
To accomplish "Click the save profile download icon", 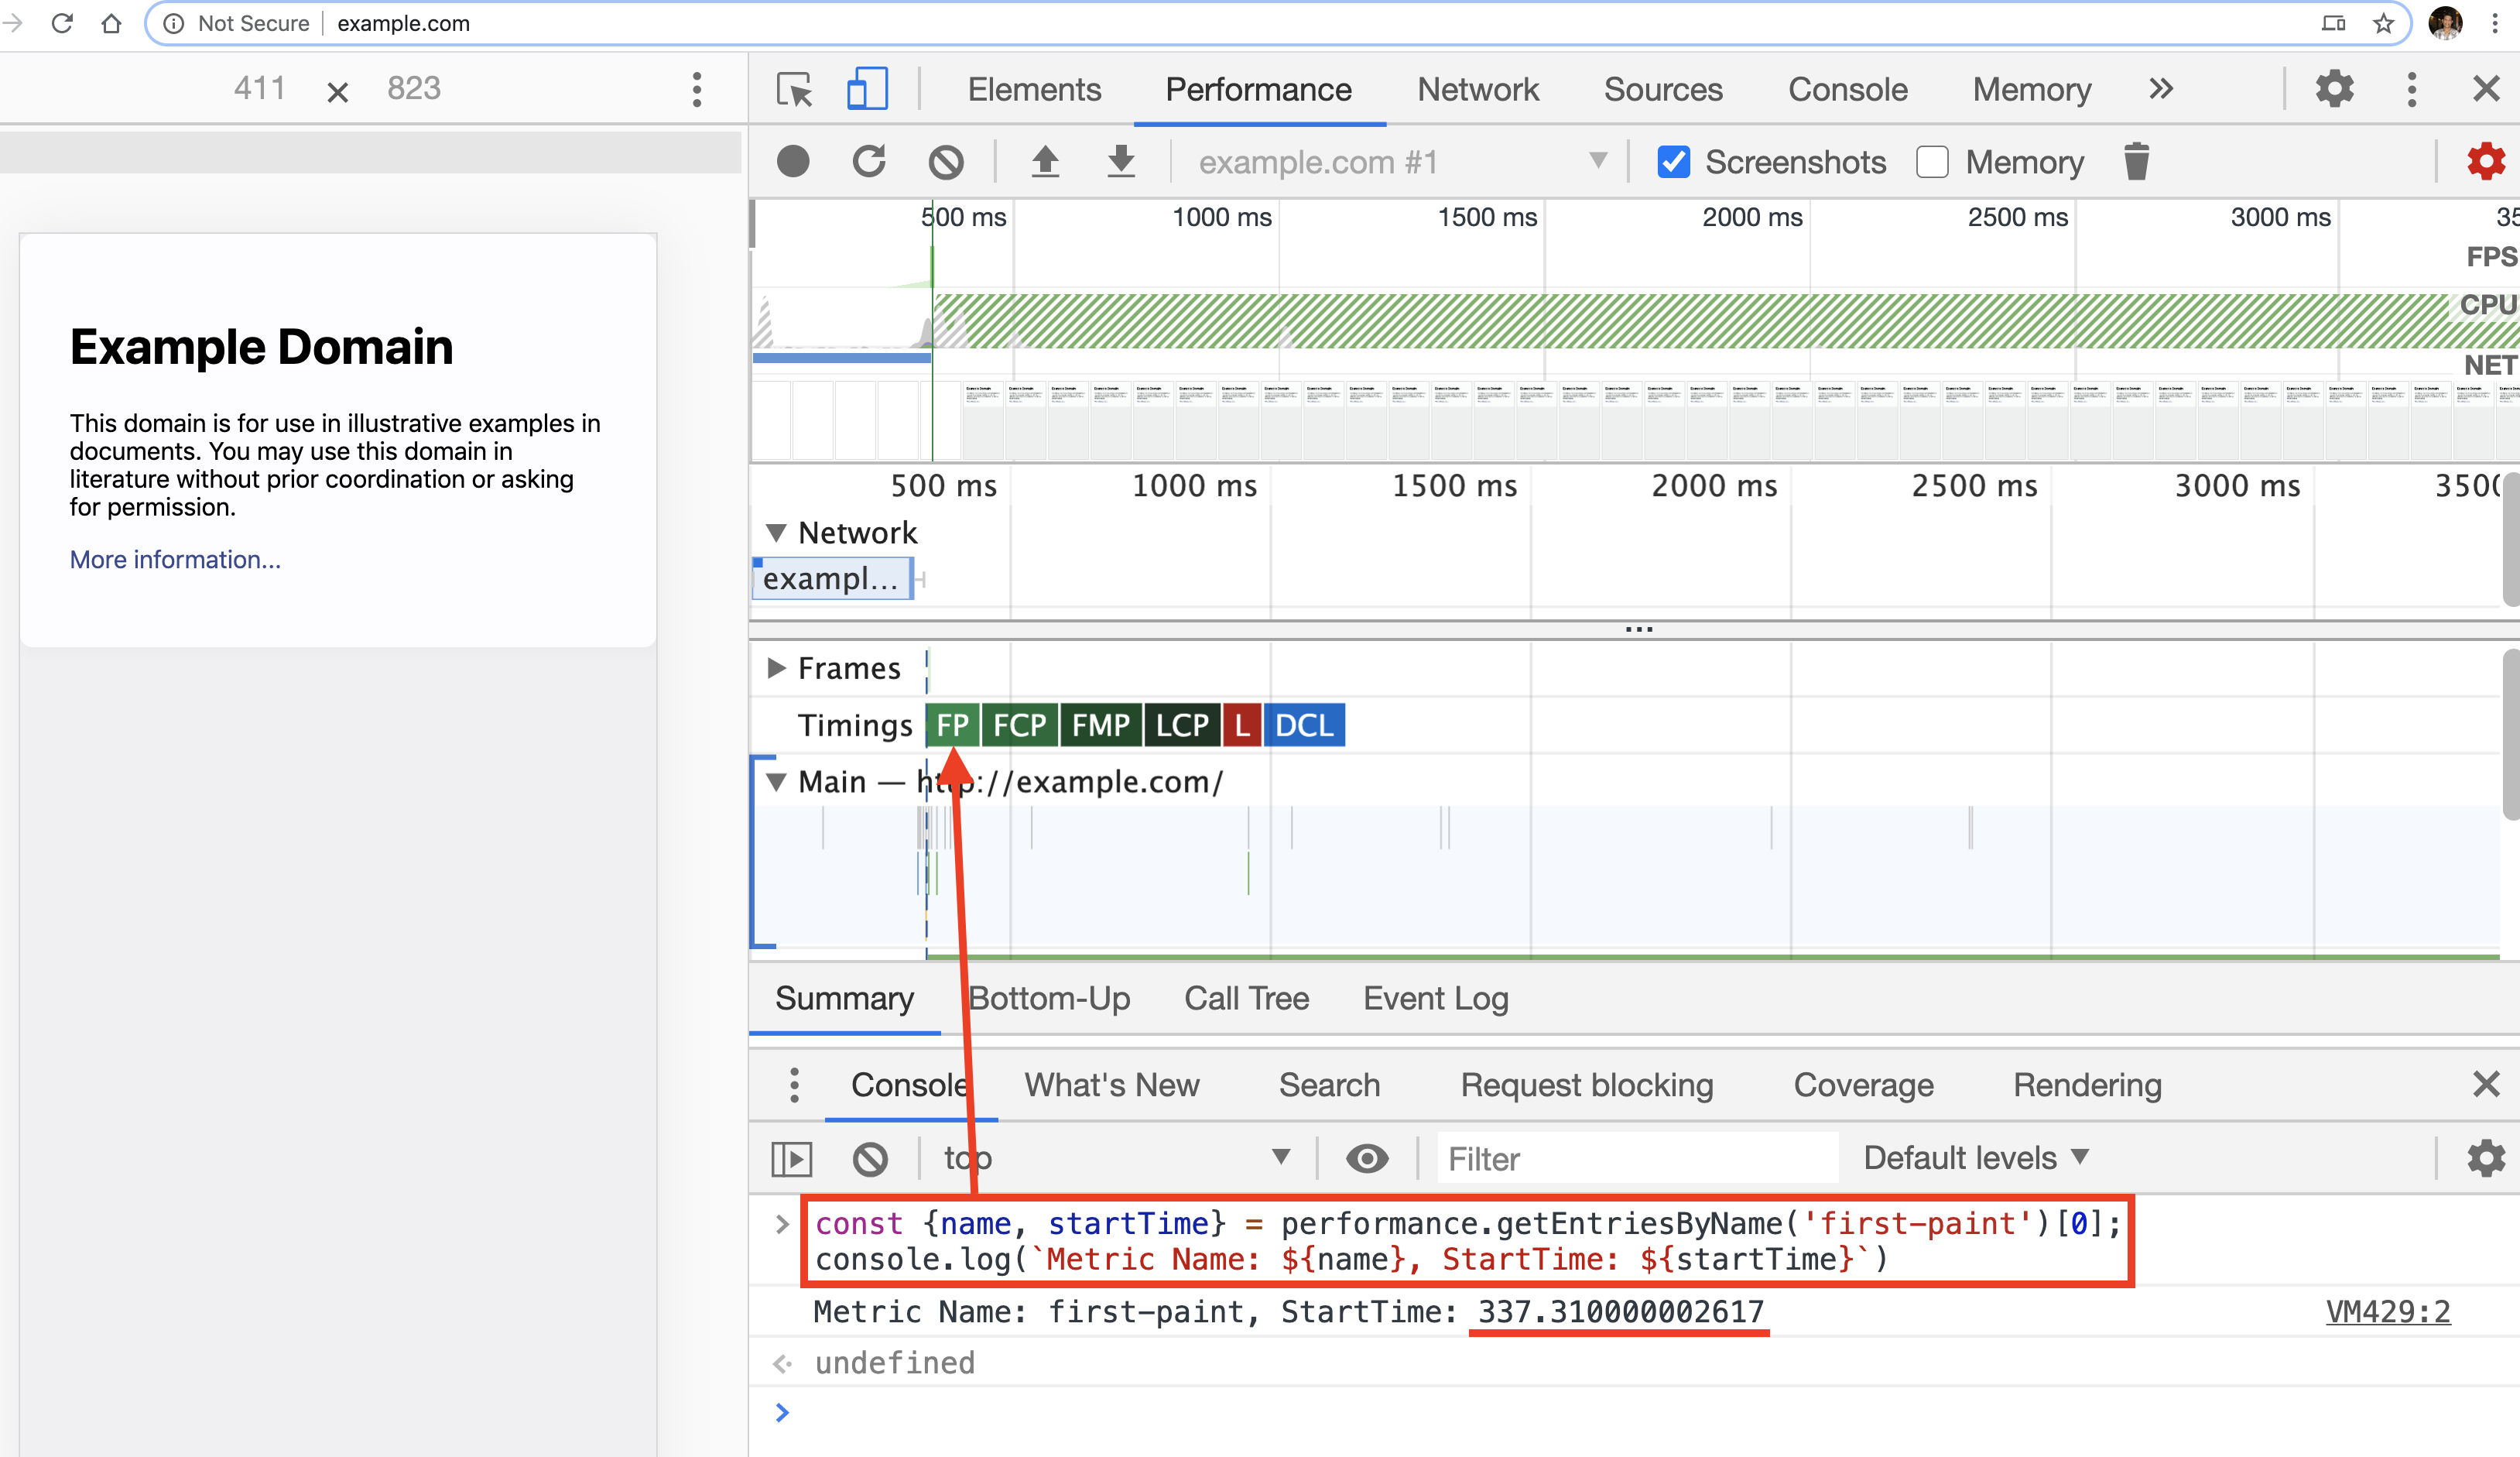I will coord(1121,161).
